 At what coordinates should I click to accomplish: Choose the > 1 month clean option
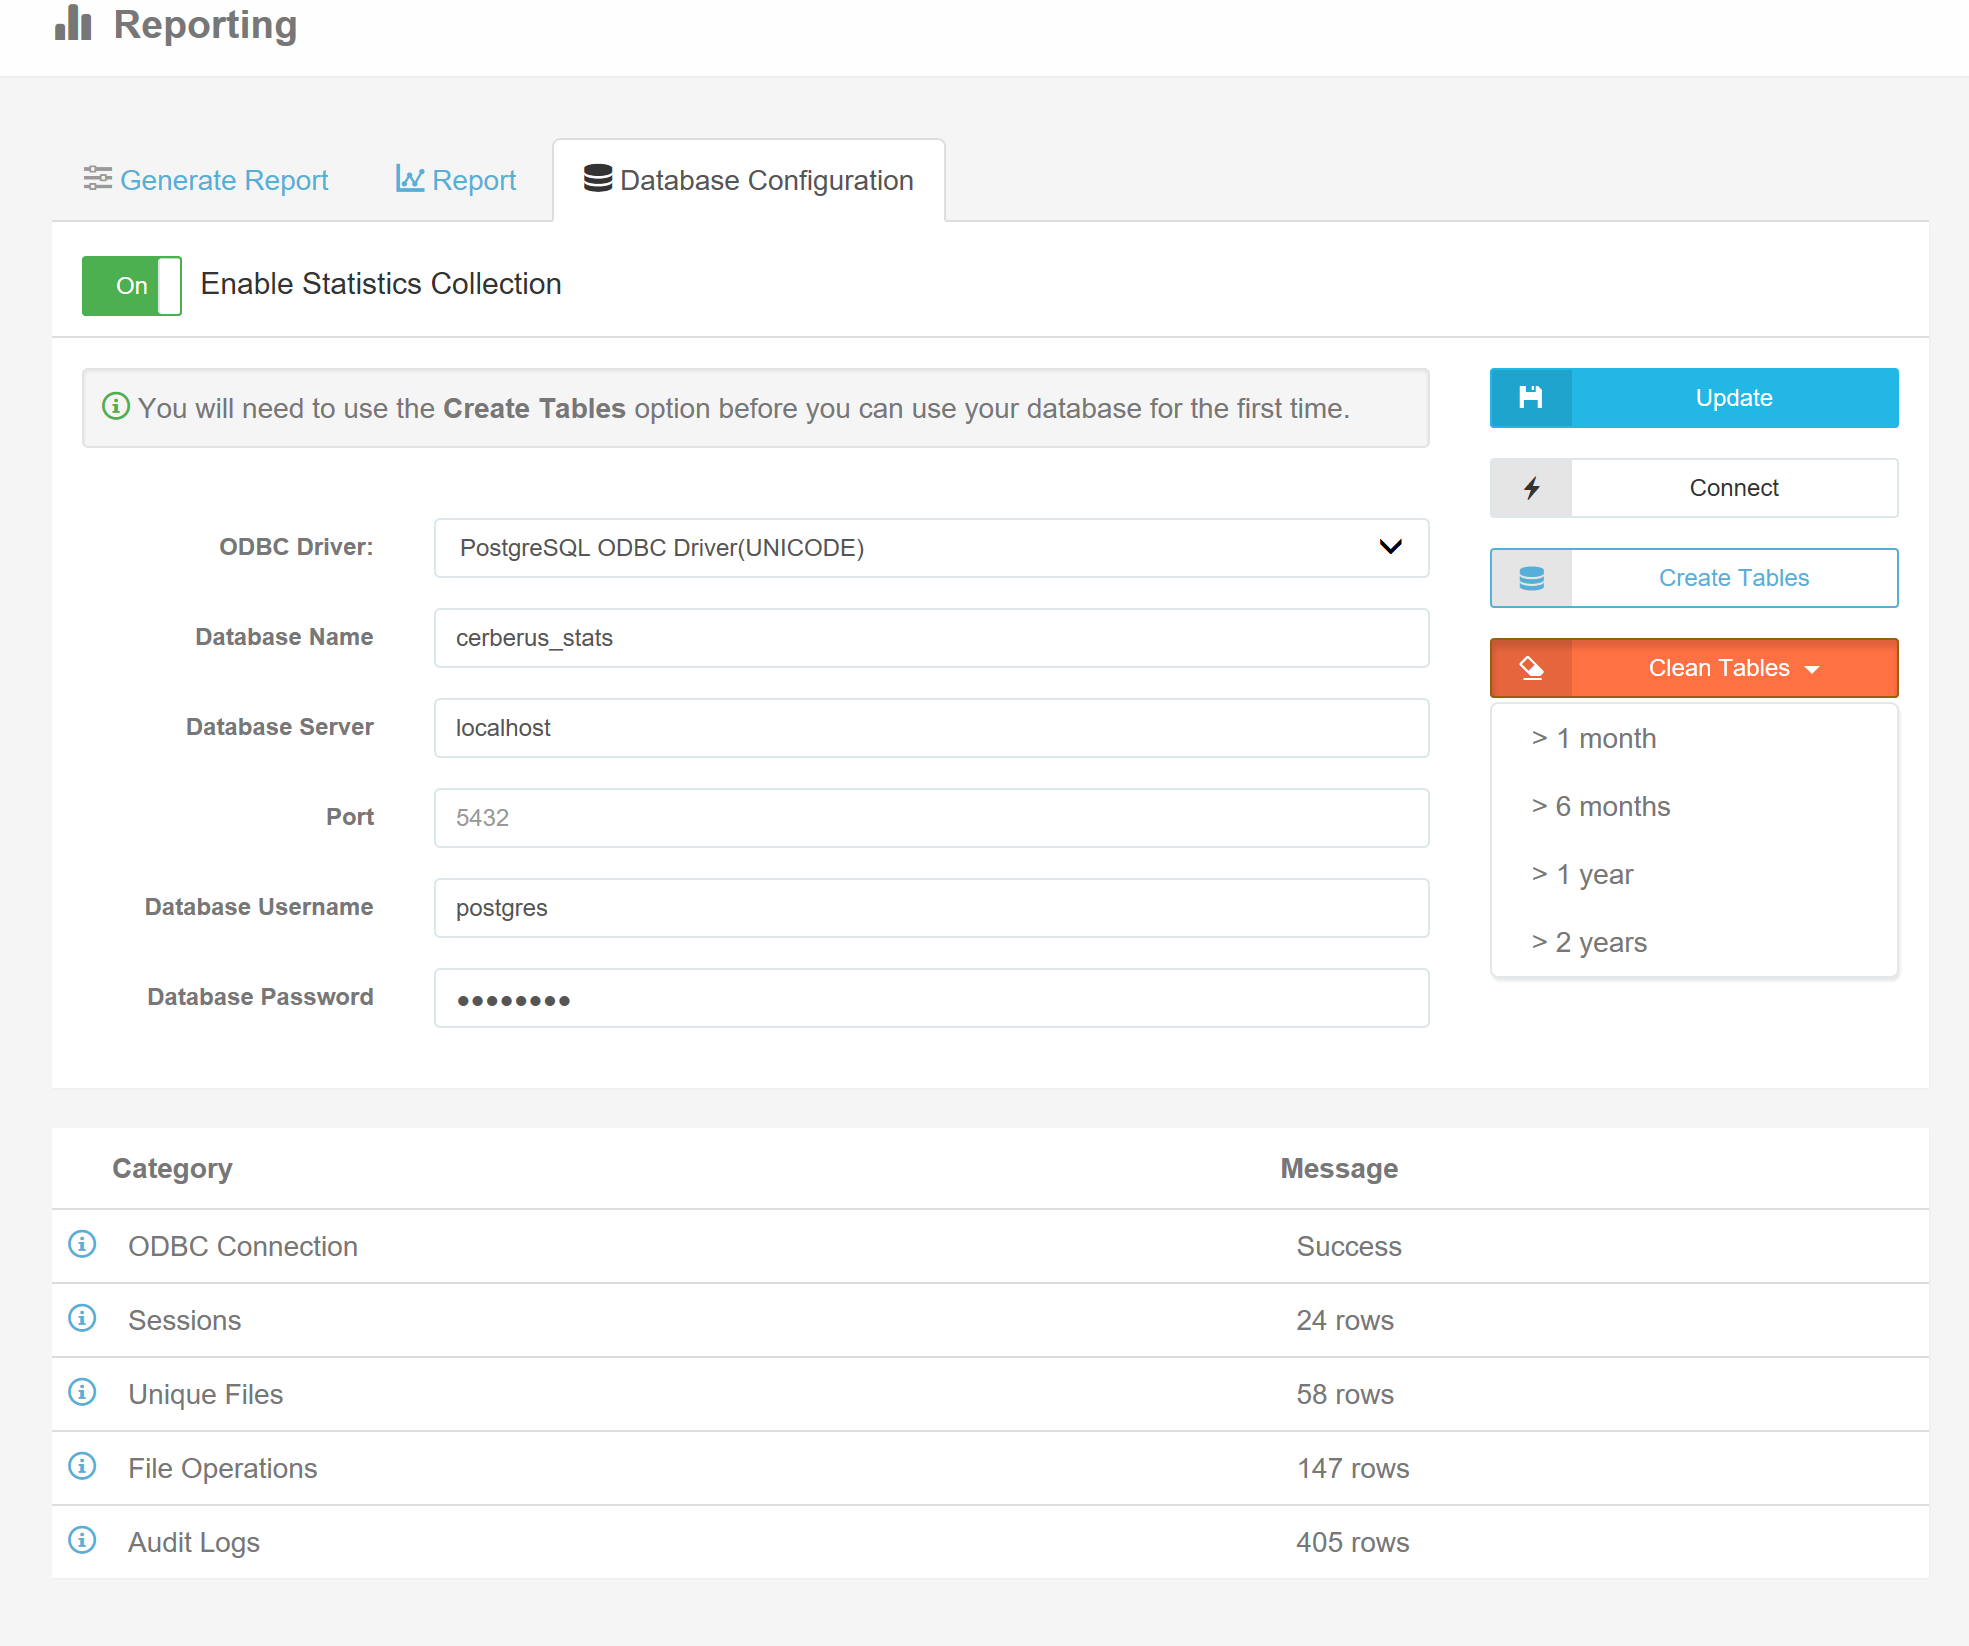click(x=1694, y=738)
